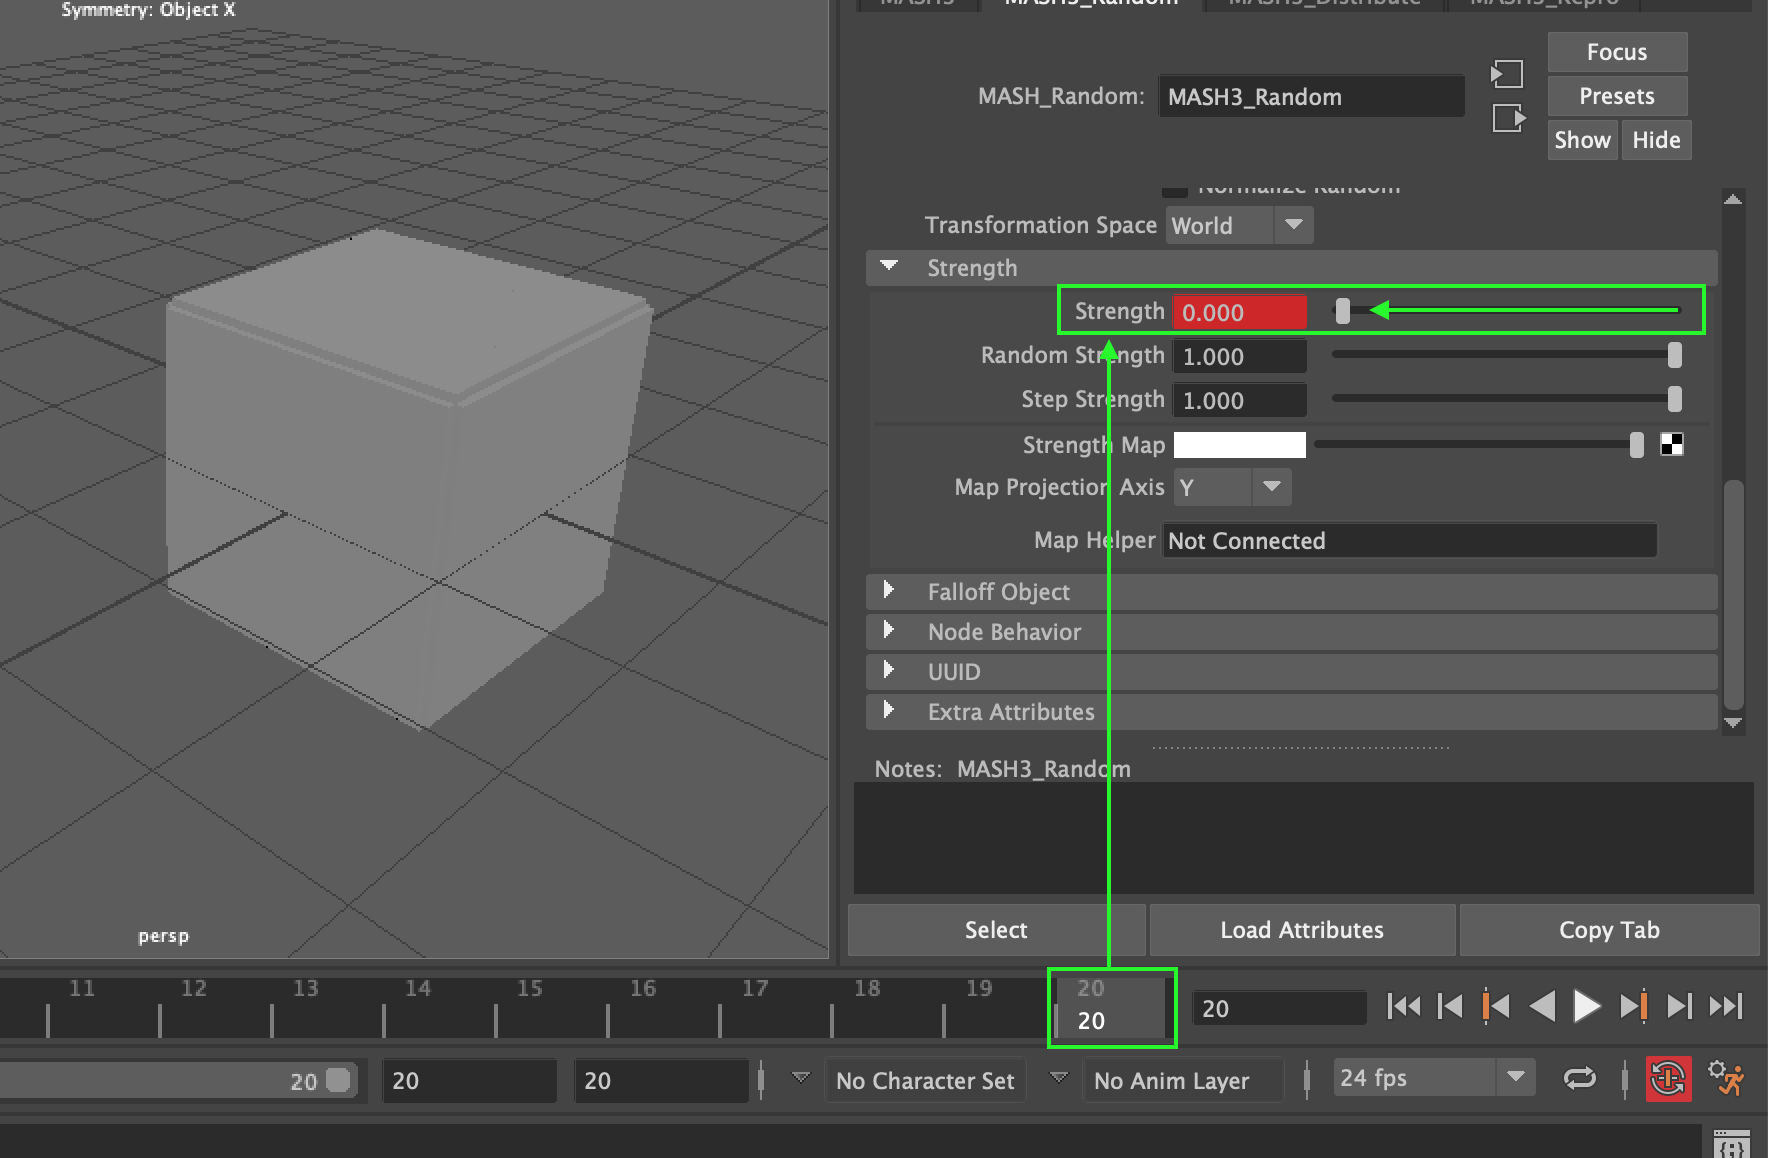Expand the Falloff Object section
The height and width of the screenshot is (1158, 1768).
tap(889, 591)
